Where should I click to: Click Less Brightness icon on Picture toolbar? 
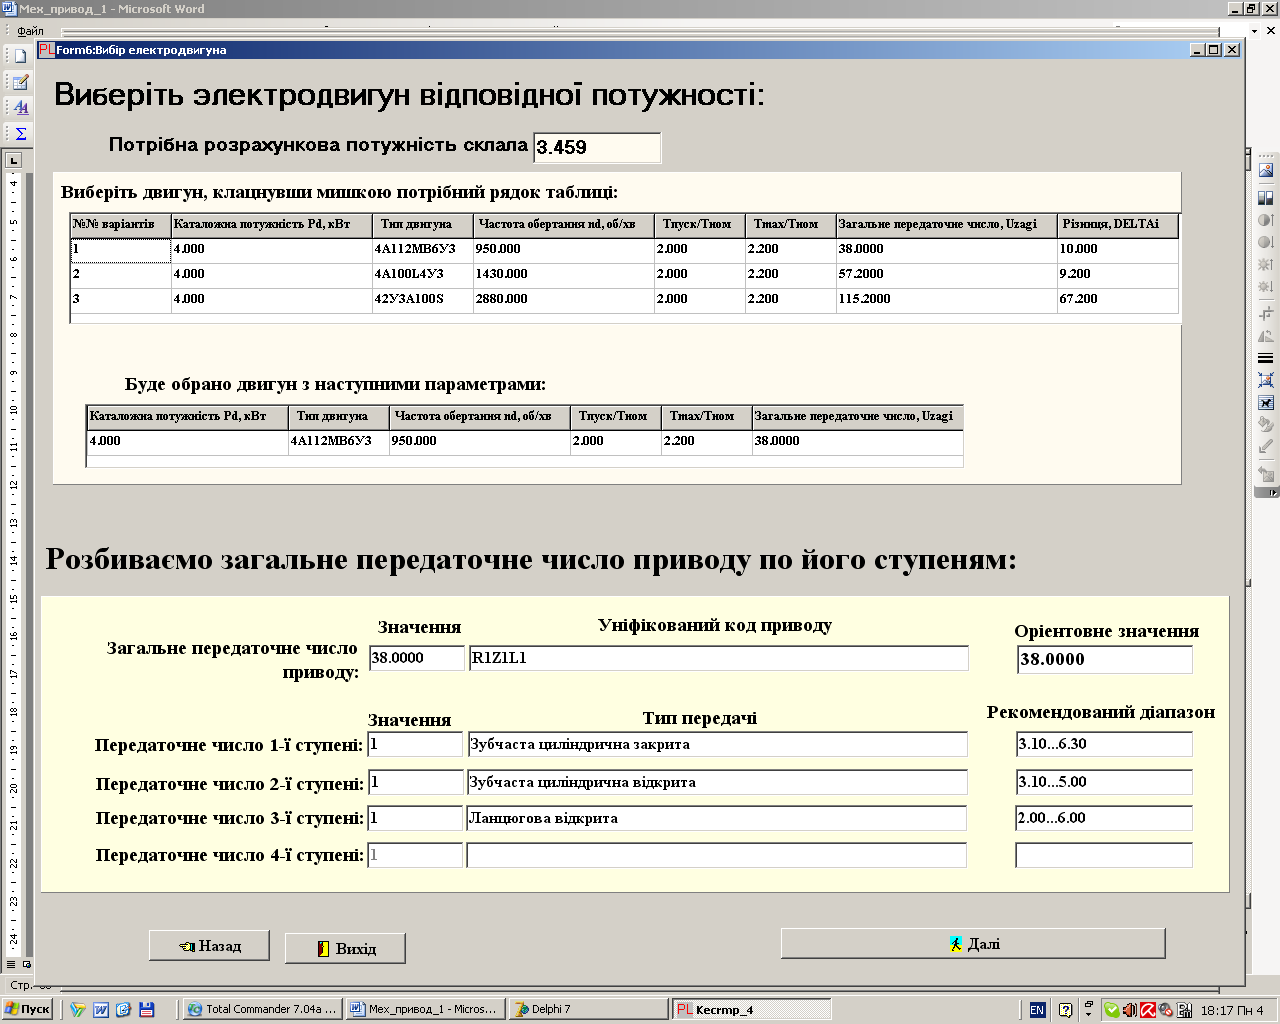[x=1266, y=287]
